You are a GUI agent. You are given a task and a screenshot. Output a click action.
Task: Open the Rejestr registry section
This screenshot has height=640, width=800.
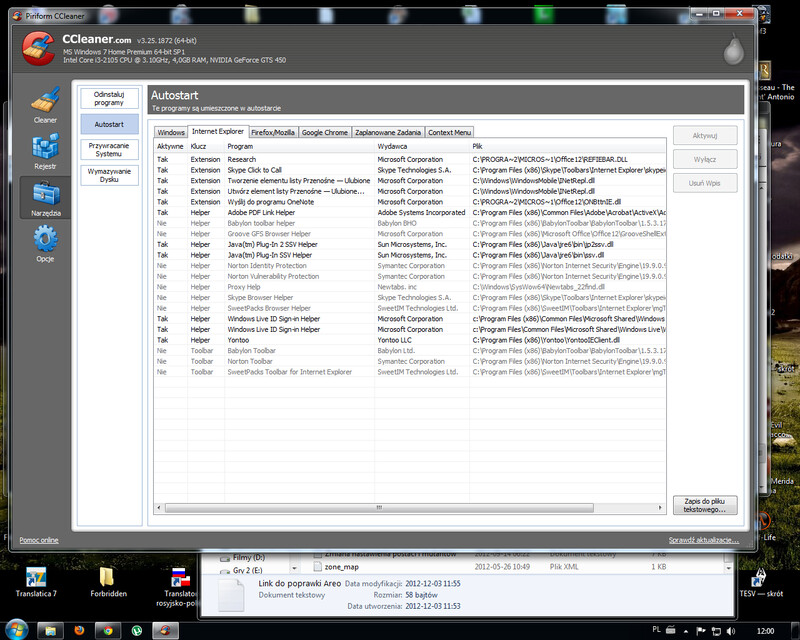coord(45,150)
